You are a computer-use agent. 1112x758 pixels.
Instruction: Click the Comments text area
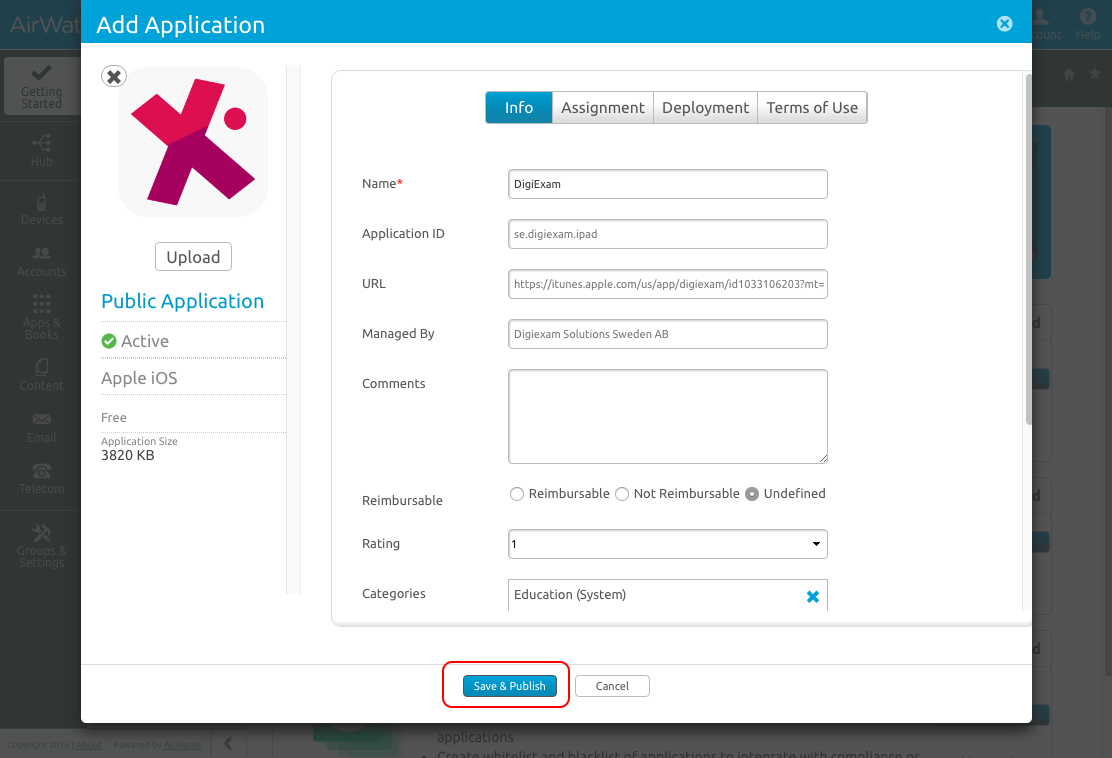click(x=667, y=416)
